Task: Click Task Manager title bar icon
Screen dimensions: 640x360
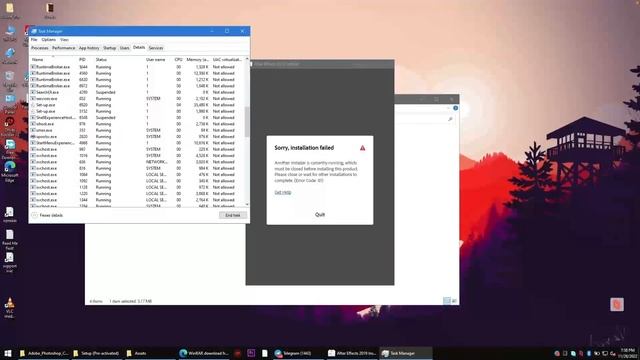Action: point(34,31)
